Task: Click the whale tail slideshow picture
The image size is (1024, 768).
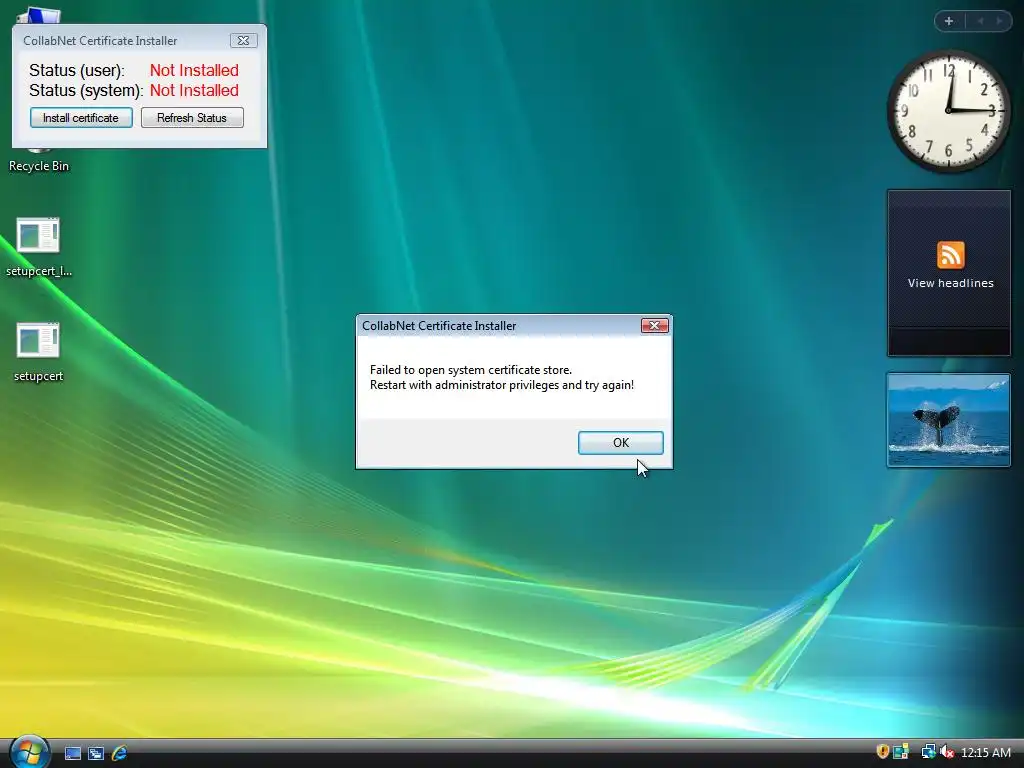Action: coord(948,420)
